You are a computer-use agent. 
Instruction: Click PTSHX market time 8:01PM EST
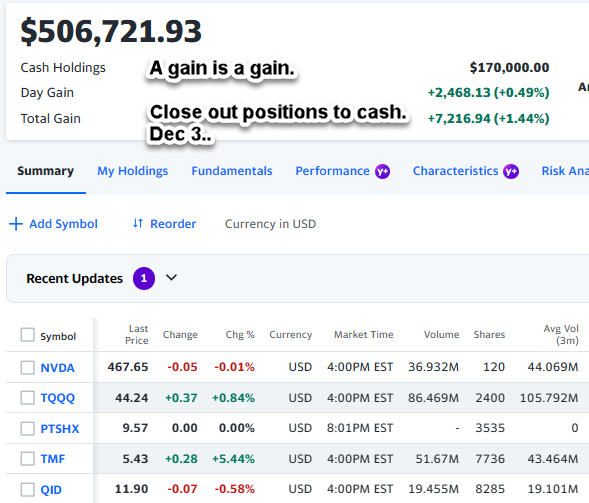click(360, 428)
